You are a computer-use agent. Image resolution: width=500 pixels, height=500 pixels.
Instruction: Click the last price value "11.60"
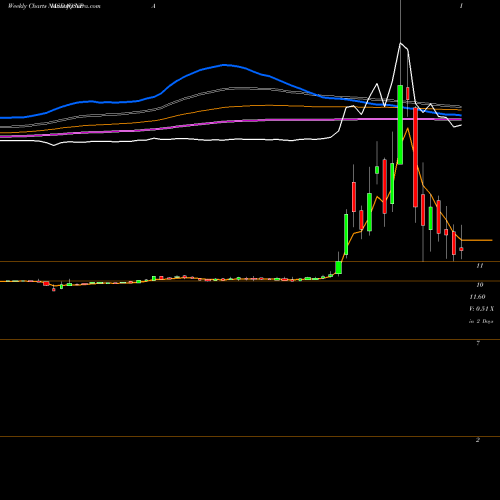click(x=477, y=297)
